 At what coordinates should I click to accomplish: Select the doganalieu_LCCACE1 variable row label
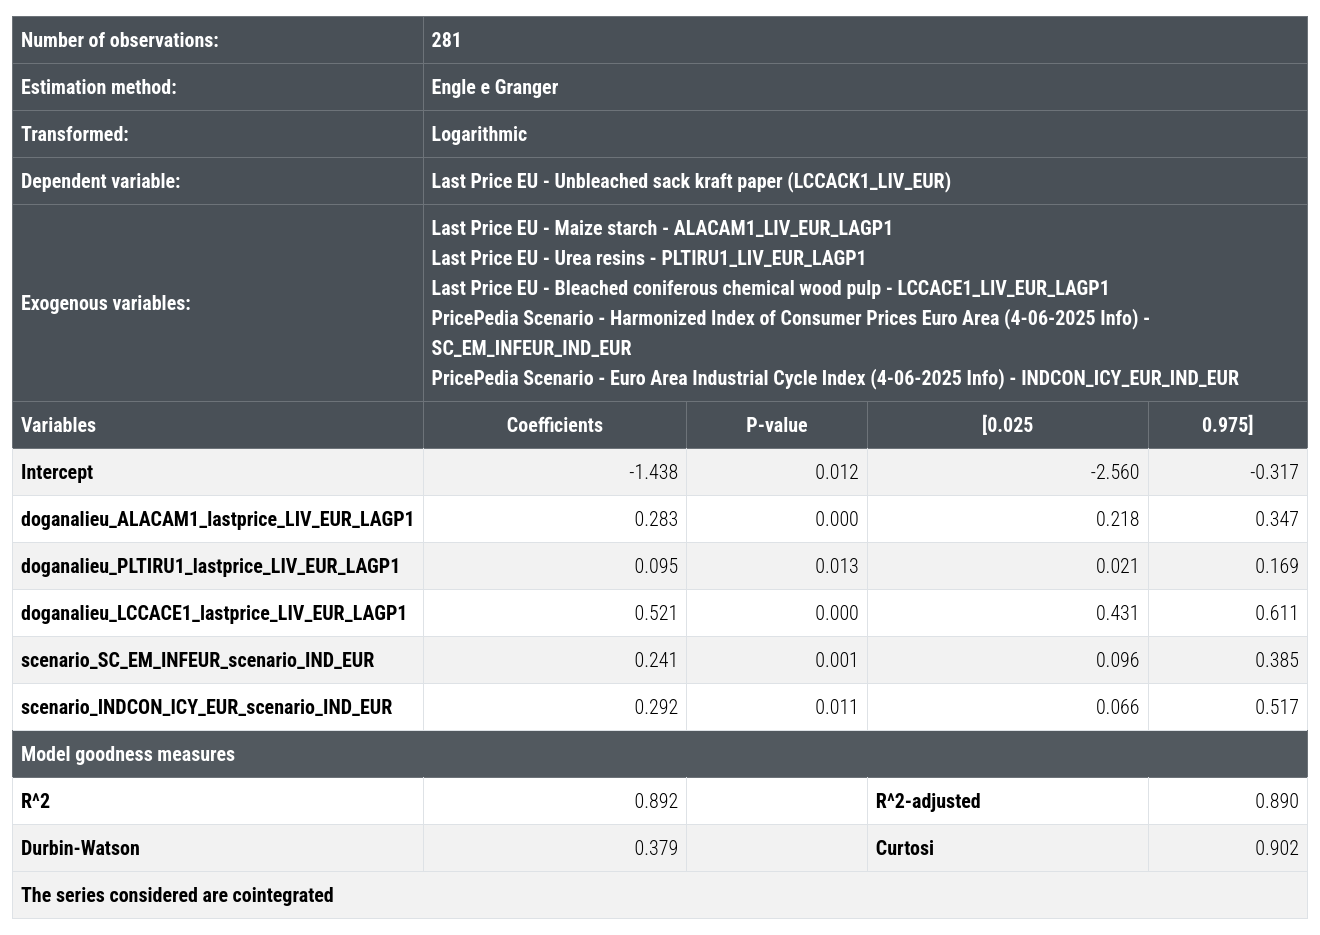[x=214, y=613]
